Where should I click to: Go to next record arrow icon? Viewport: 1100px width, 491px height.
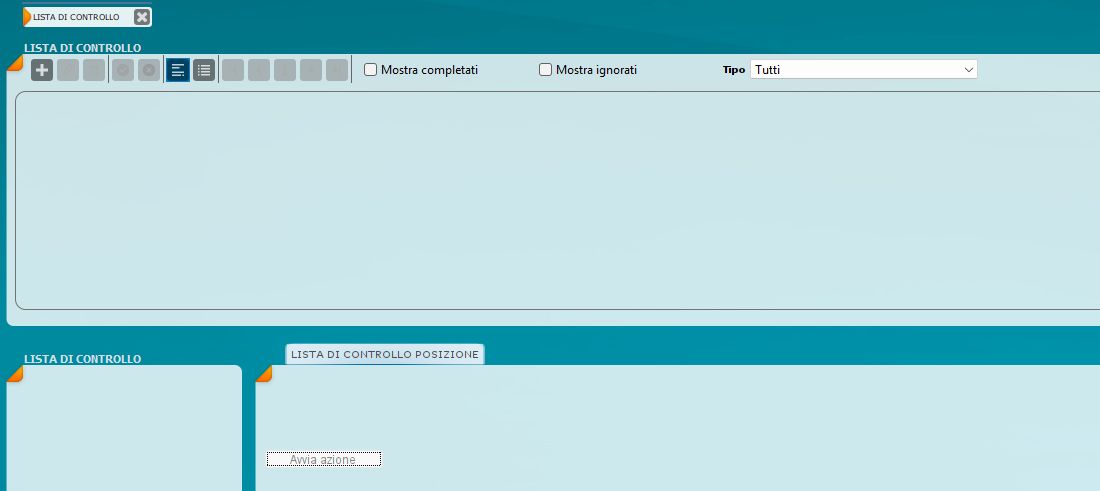pos(311,70)
